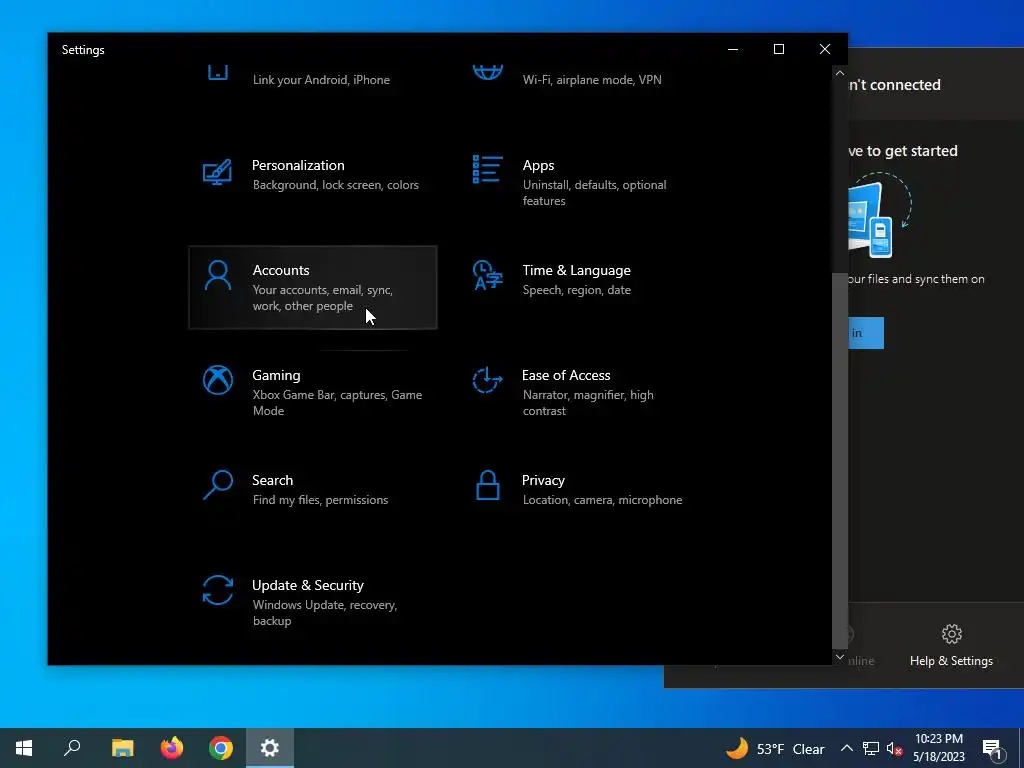
Task: Click 'Find my files, permissions' text
Action: [320, 500]
